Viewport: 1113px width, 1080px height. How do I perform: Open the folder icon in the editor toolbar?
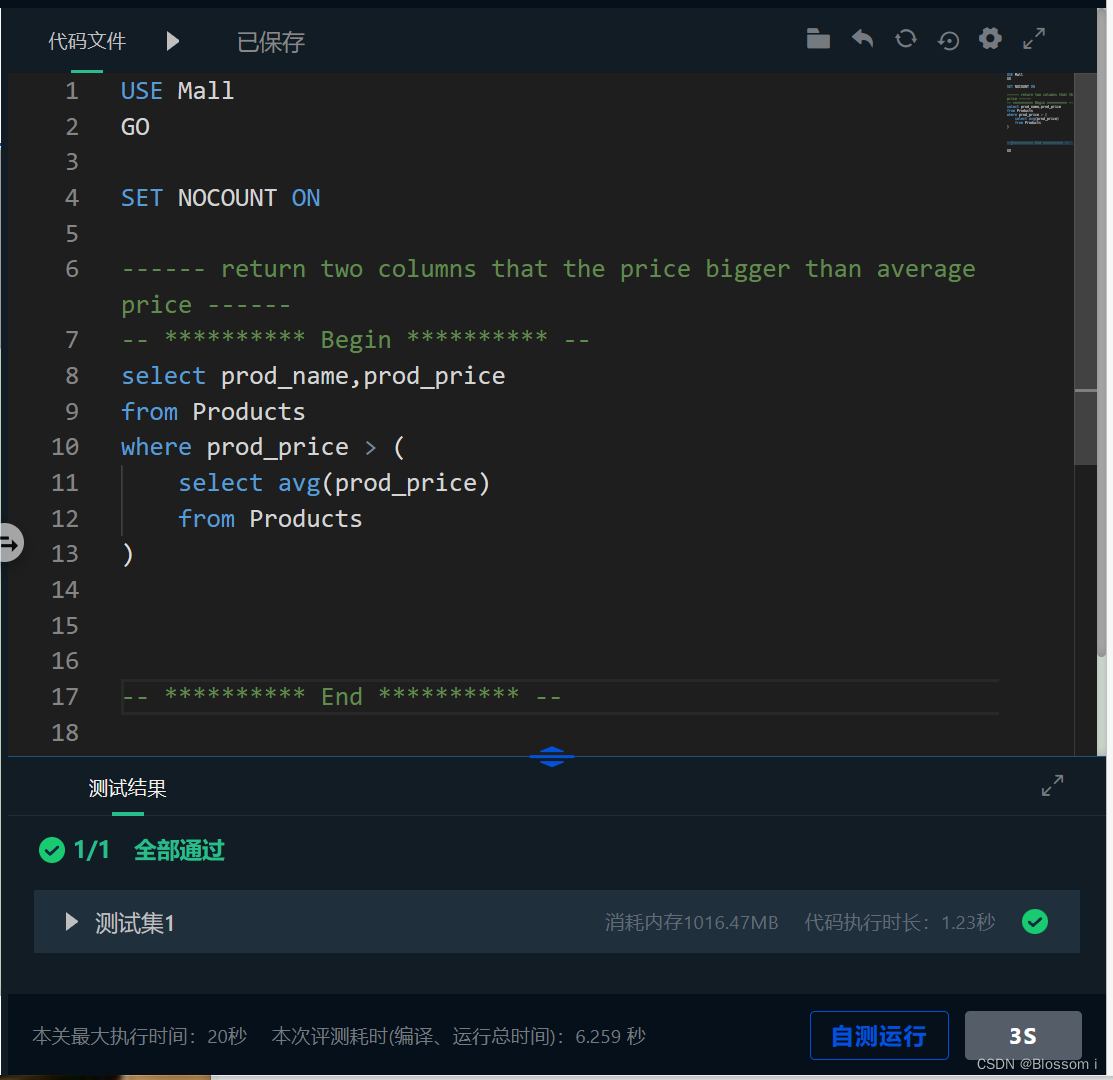pyautogui.click(x=818, y=39)
